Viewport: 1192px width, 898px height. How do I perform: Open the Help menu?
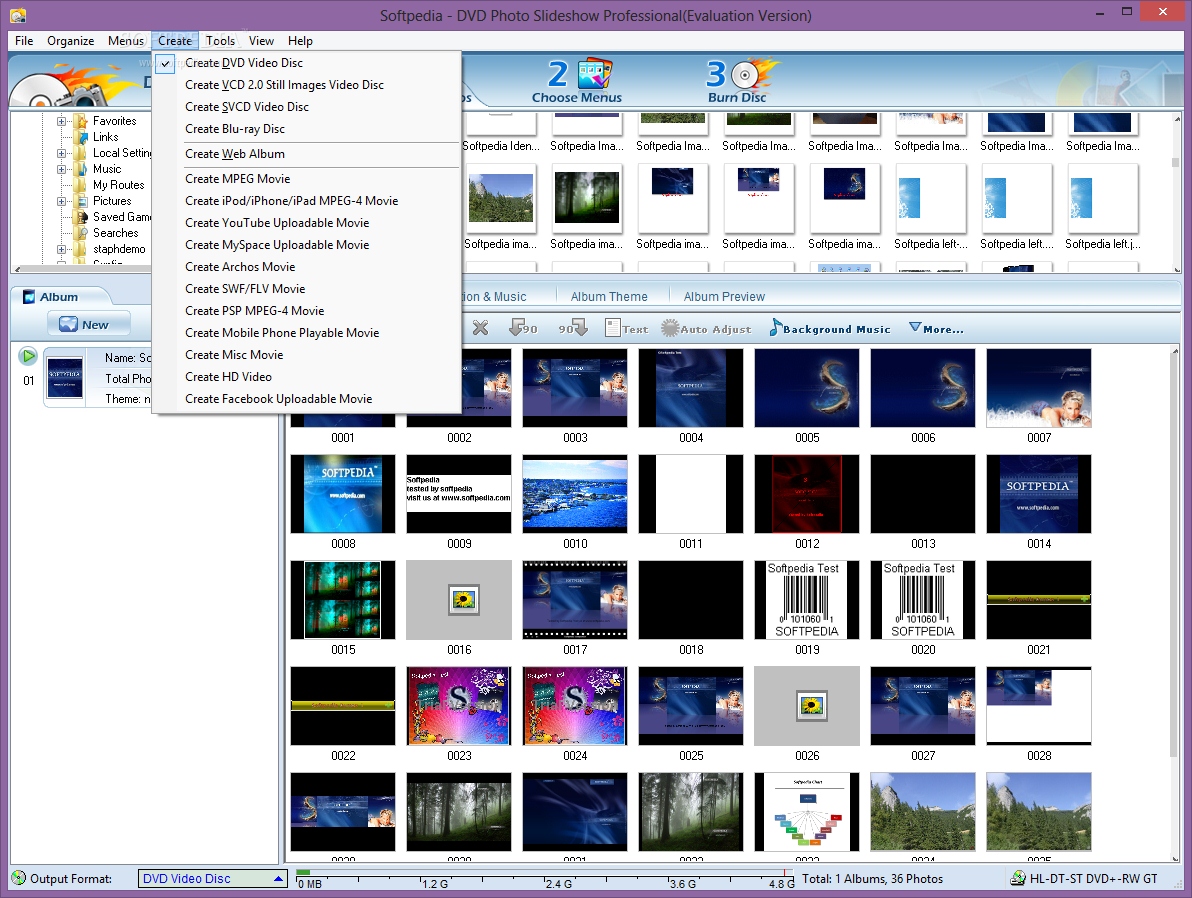click(300, 41)
